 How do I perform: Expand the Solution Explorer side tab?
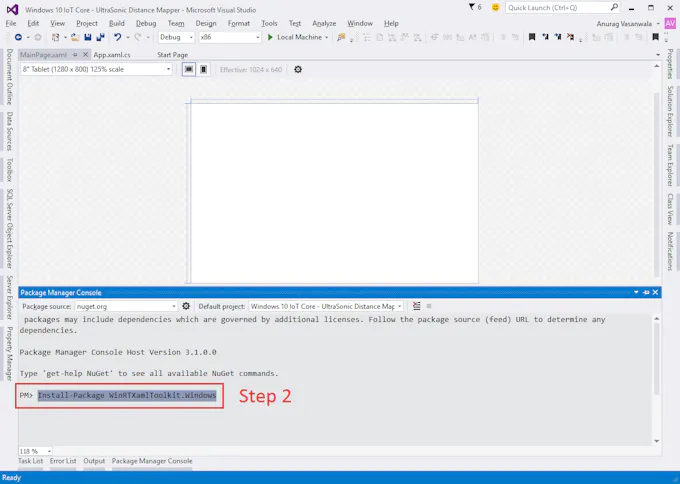pyautogui.click(x=670, y=111)
